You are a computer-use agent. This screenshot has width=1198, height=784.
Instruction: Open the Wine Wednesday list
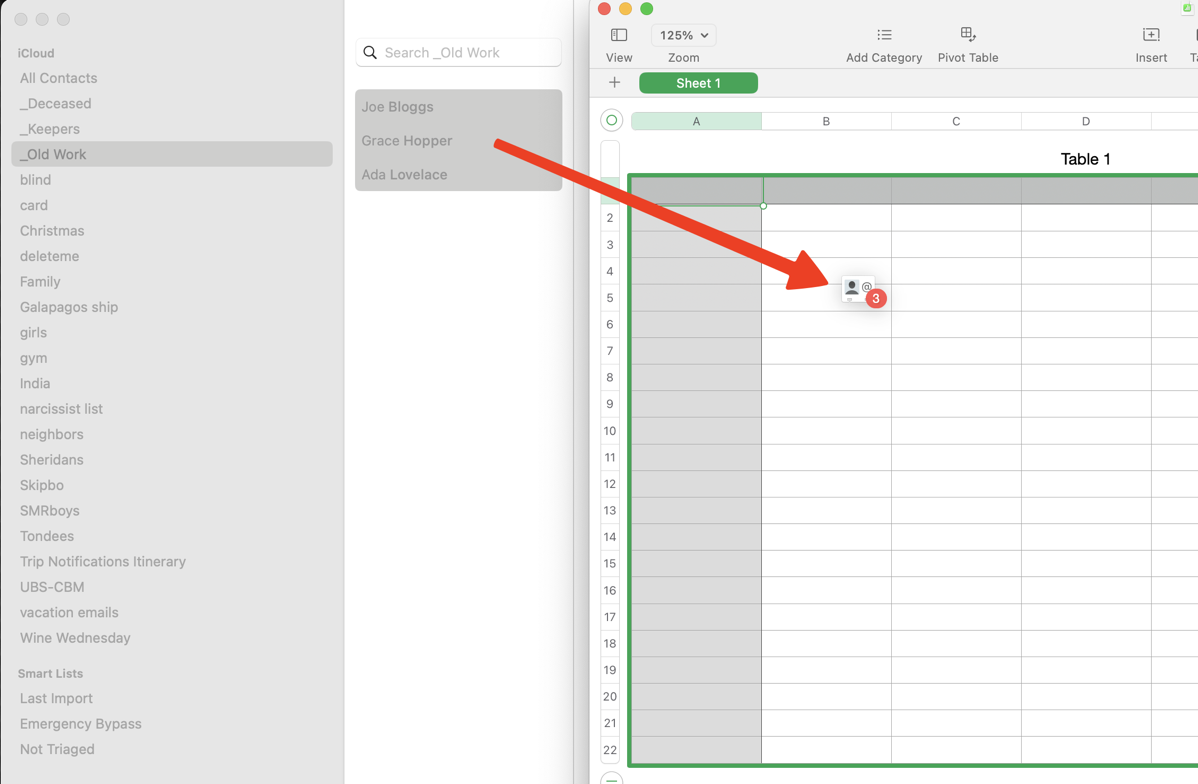click(75, 638)
